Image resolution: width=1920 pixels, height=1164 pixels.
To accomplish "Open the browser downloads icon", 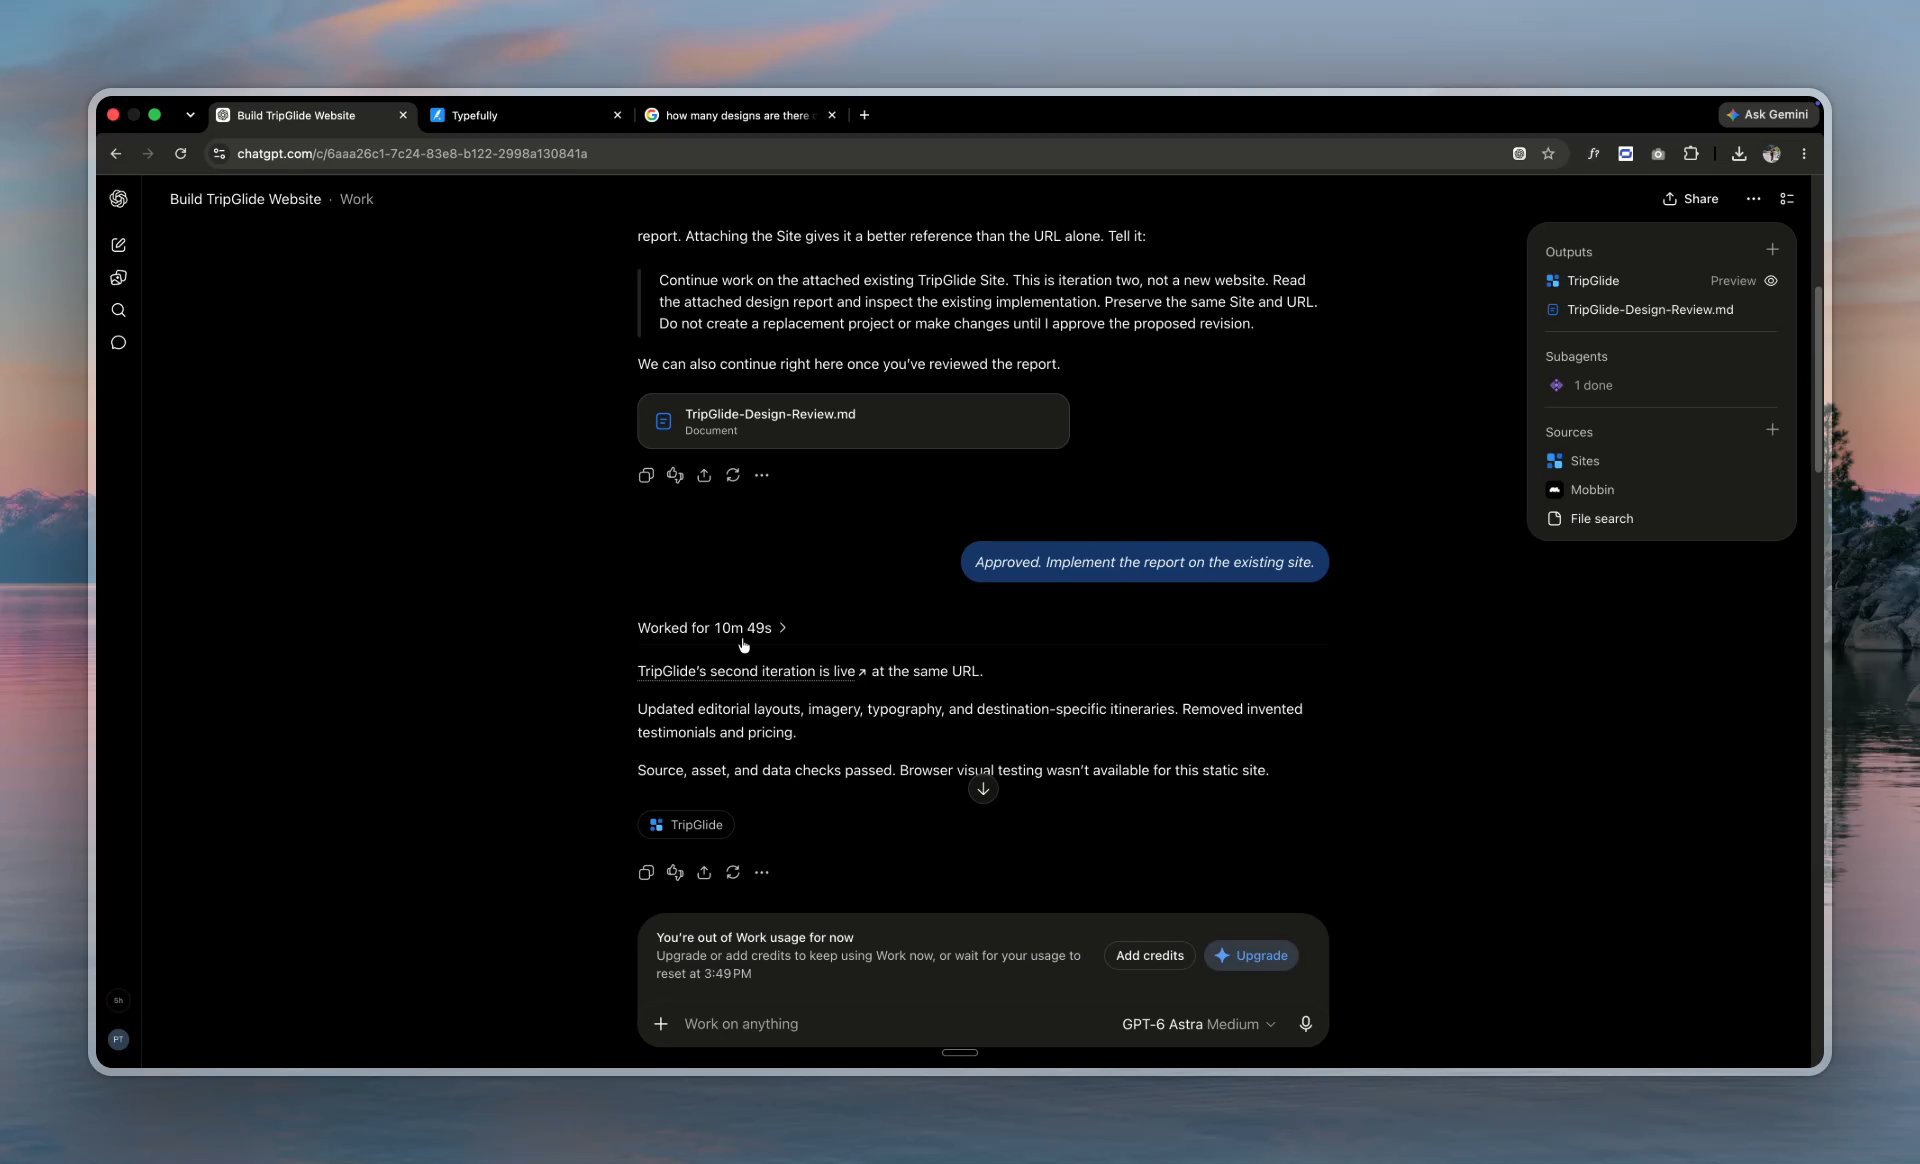I will [x=1739, y=154].
